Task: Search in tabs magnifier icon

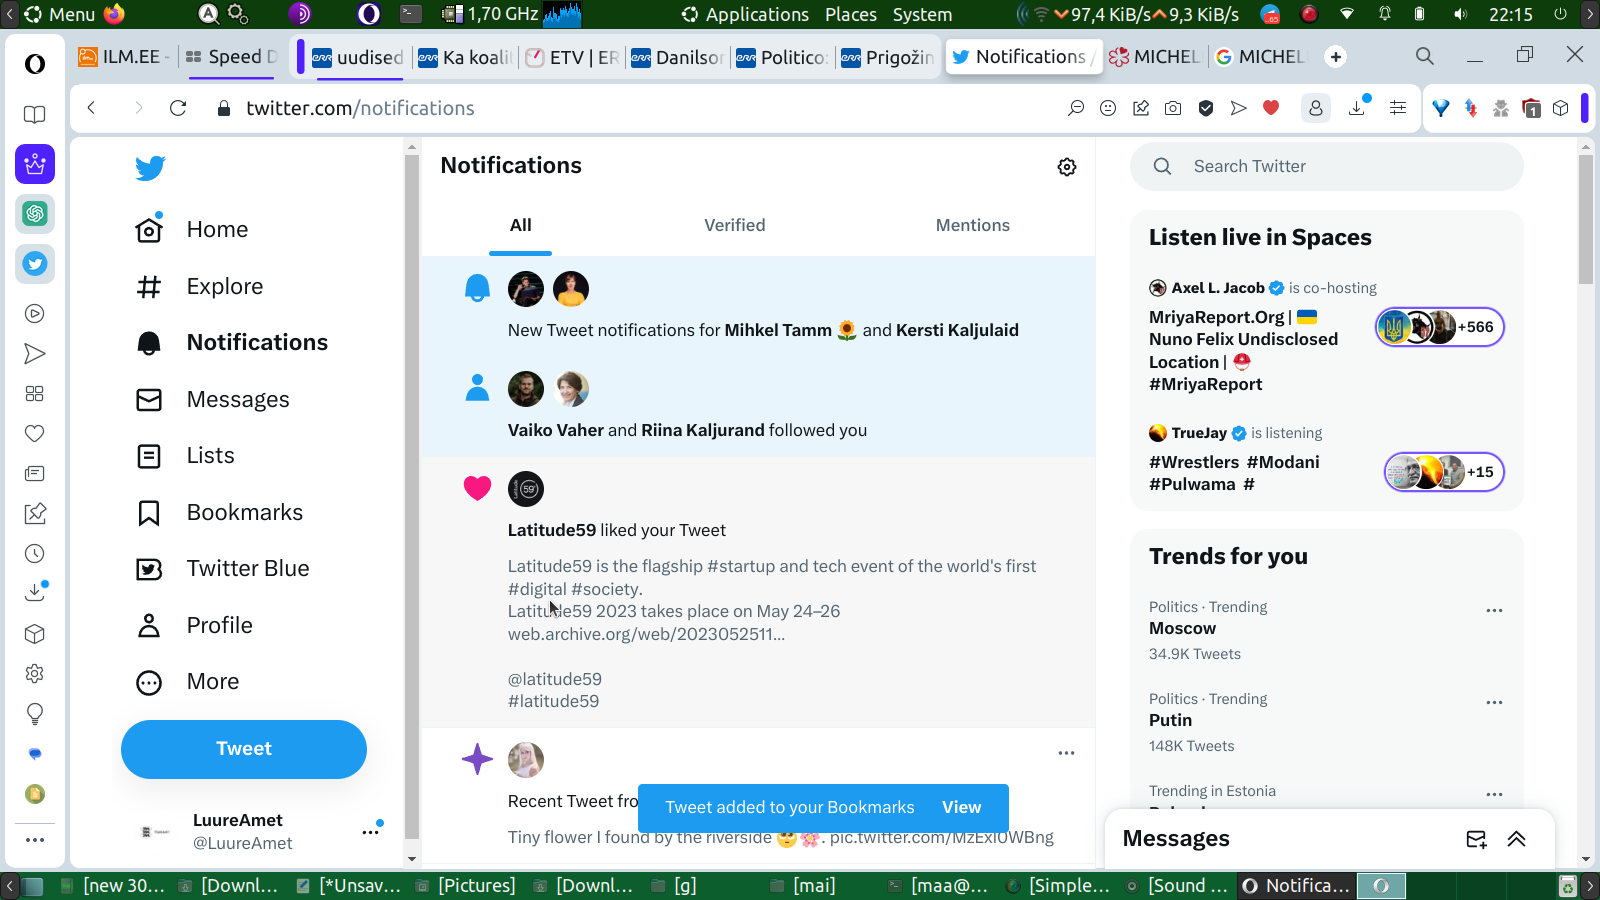Action: pos(1425,56)
